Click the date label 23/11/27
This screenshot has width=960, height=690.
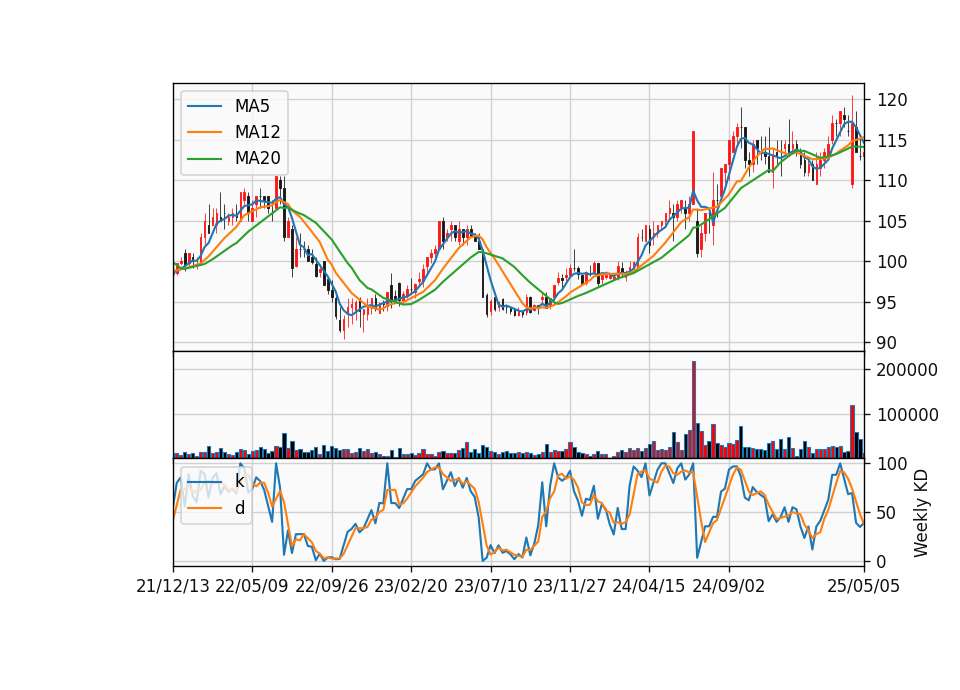click(x=570, y=586)
